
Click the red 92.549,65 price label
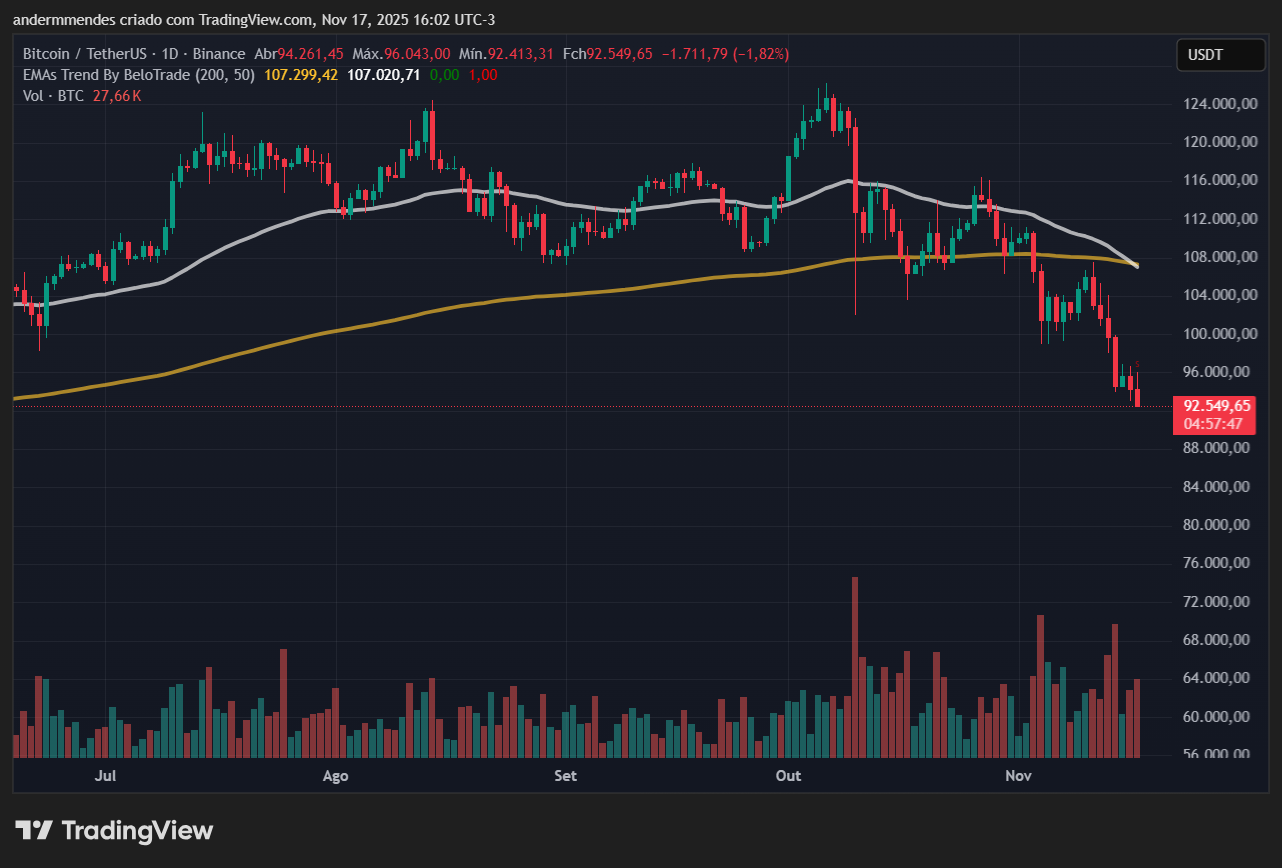tap(1215, 406)
